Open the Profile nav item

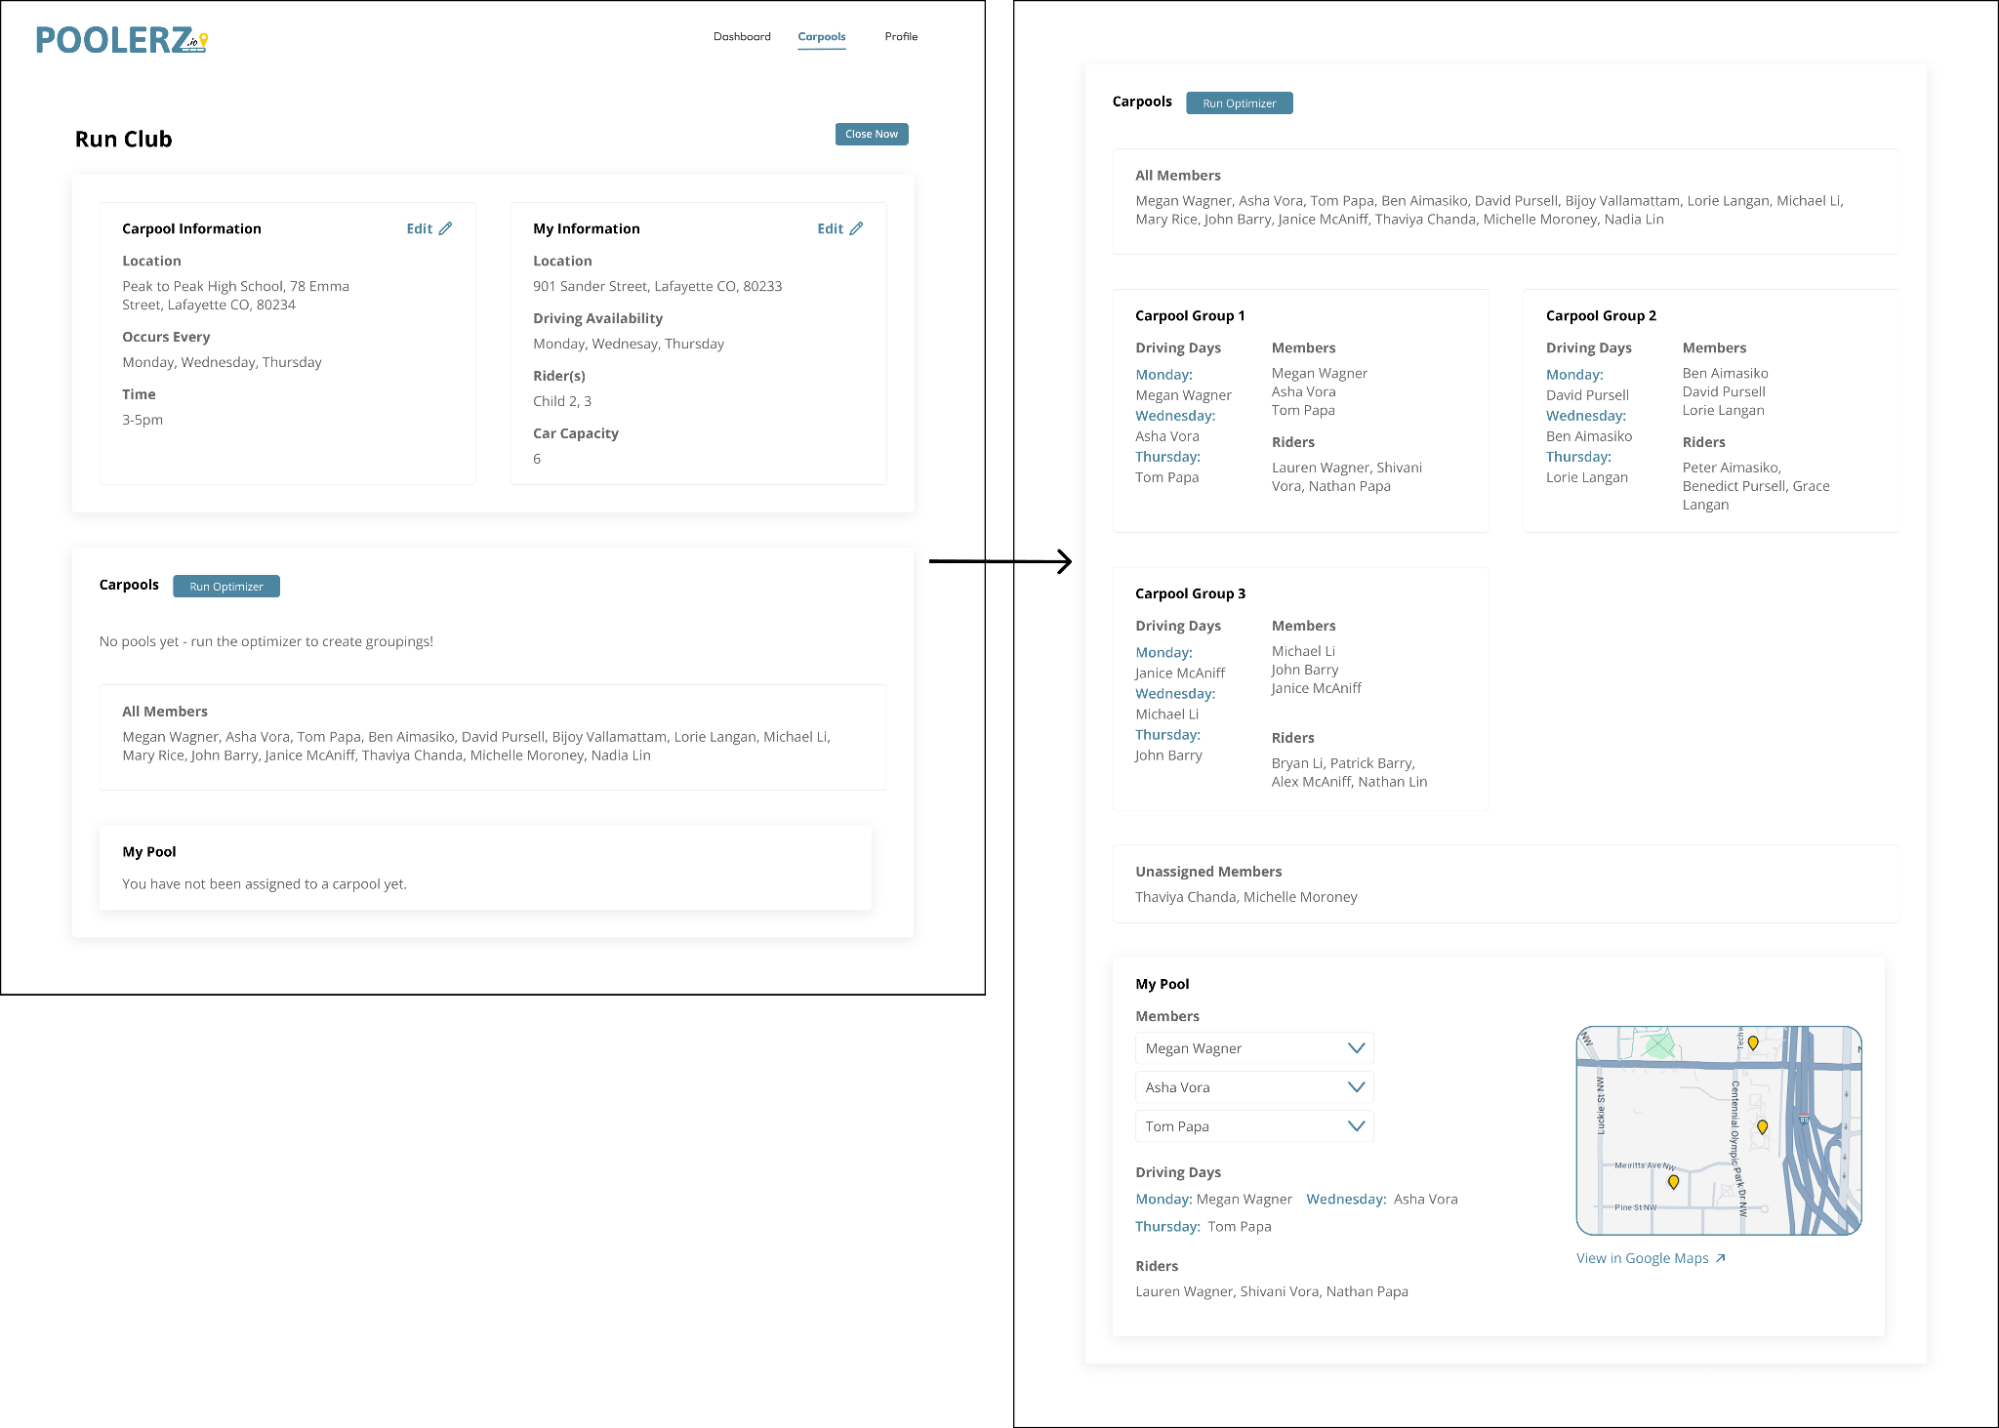tap(901, 37)
